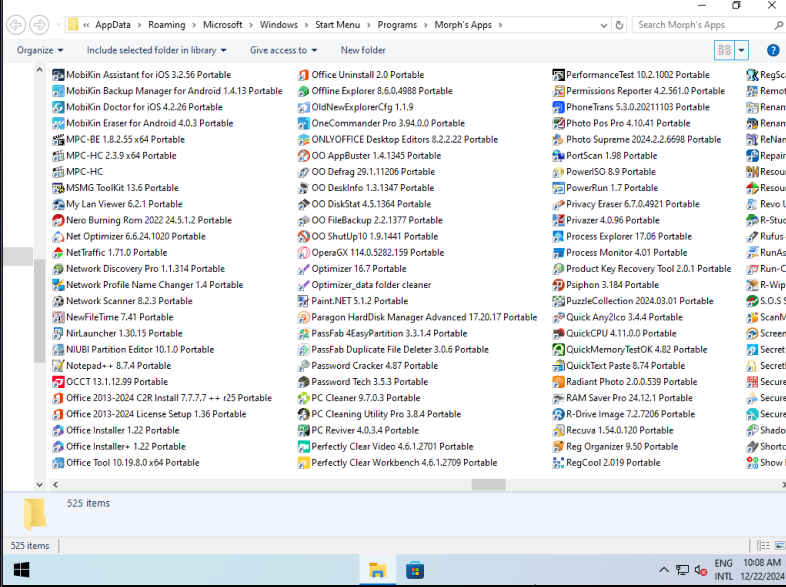This screenshot has width=786, height=587.
Task: Expand Include selected folder in library menu
Action: (x=156, y=50)
